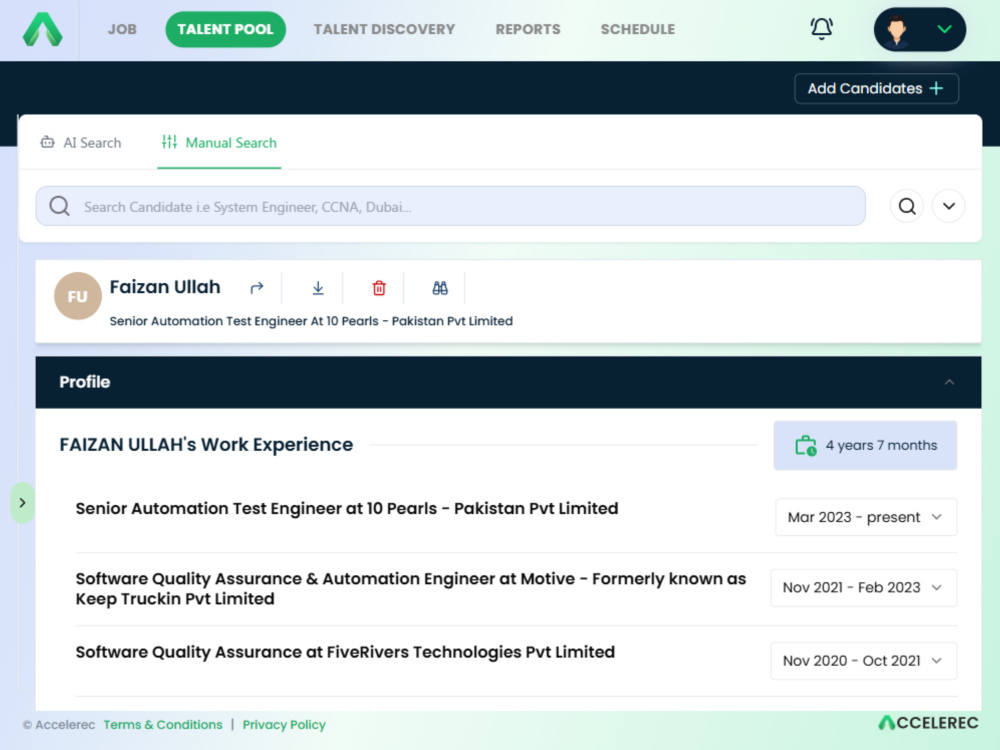Click the candidate subtitle under Faizan Ullah

[311, 321]
